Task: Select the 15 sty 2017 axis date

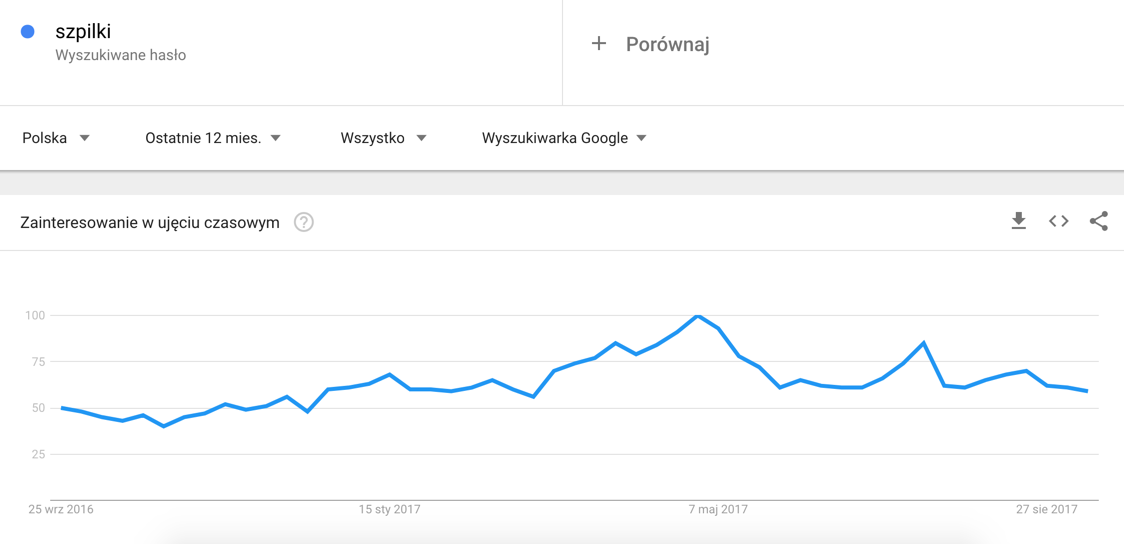Action: [x=390, y=509]
